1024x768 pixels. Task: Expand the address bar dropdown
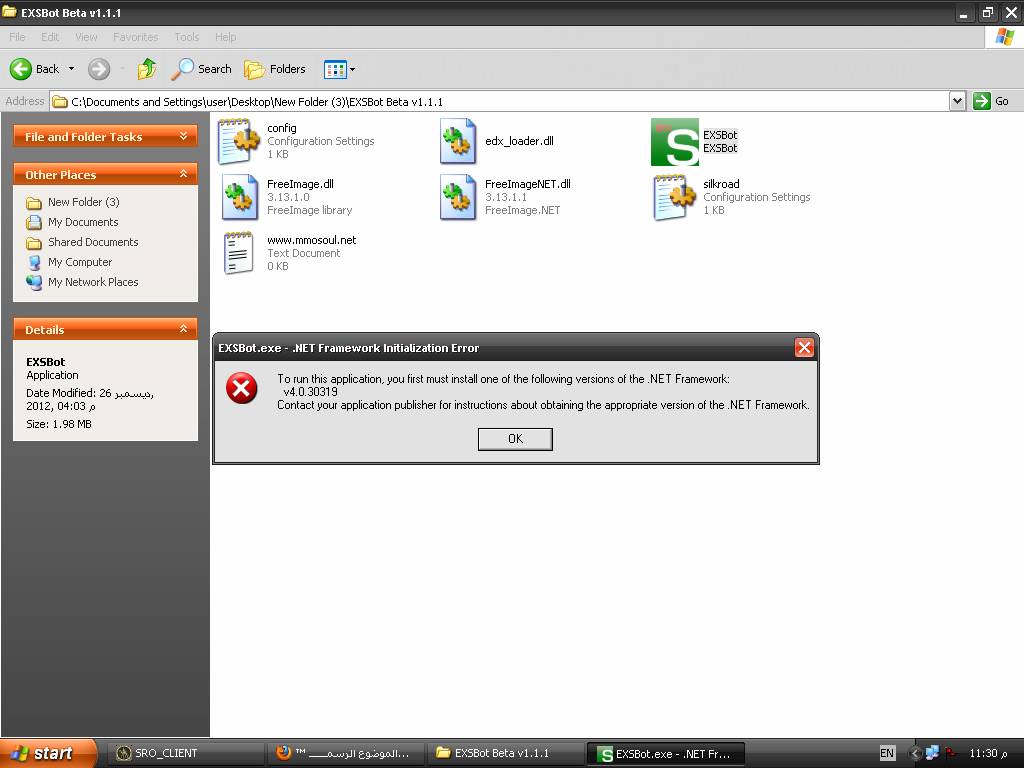click(957, 101)
